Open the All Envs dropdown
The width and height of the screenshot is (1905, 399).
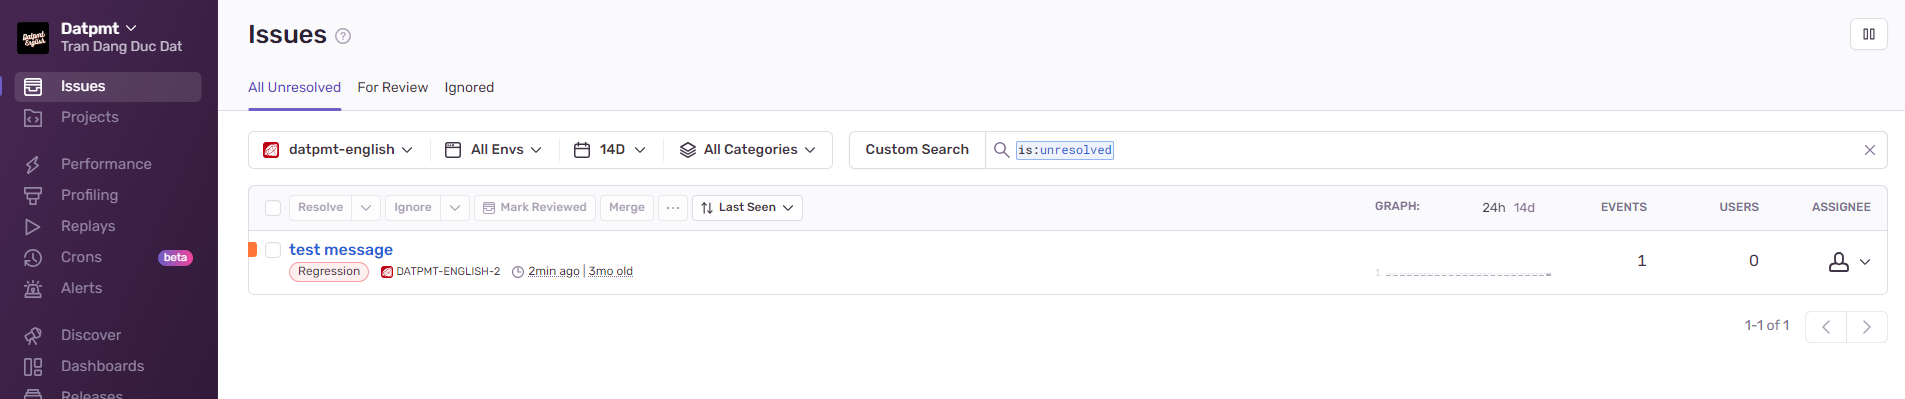pyautogui.click(x=494, y=150)
